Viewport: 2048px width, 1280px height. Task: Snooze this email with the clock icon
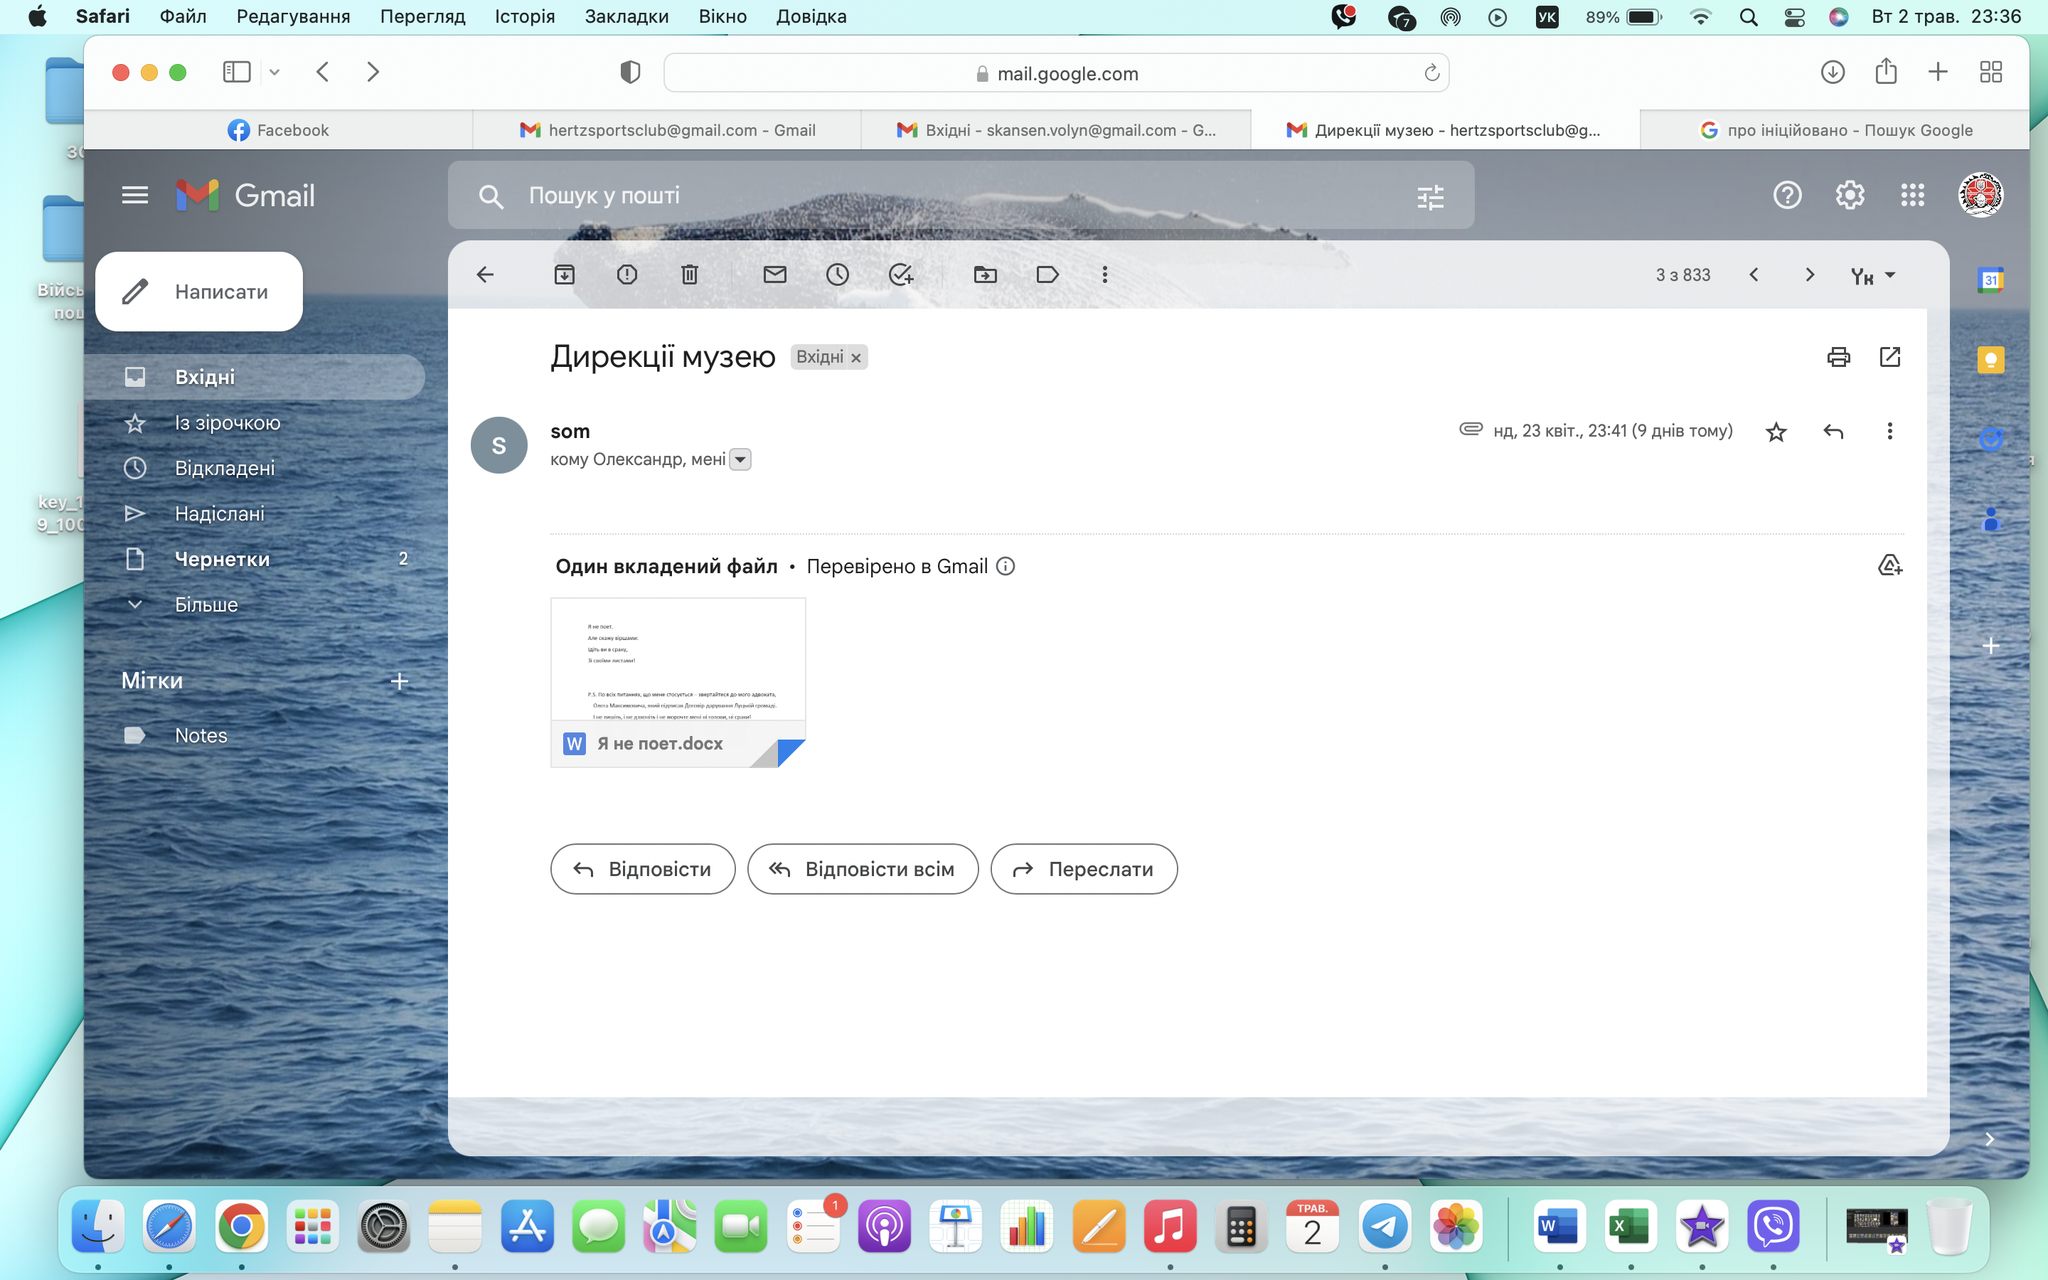(x=837, y=274)
